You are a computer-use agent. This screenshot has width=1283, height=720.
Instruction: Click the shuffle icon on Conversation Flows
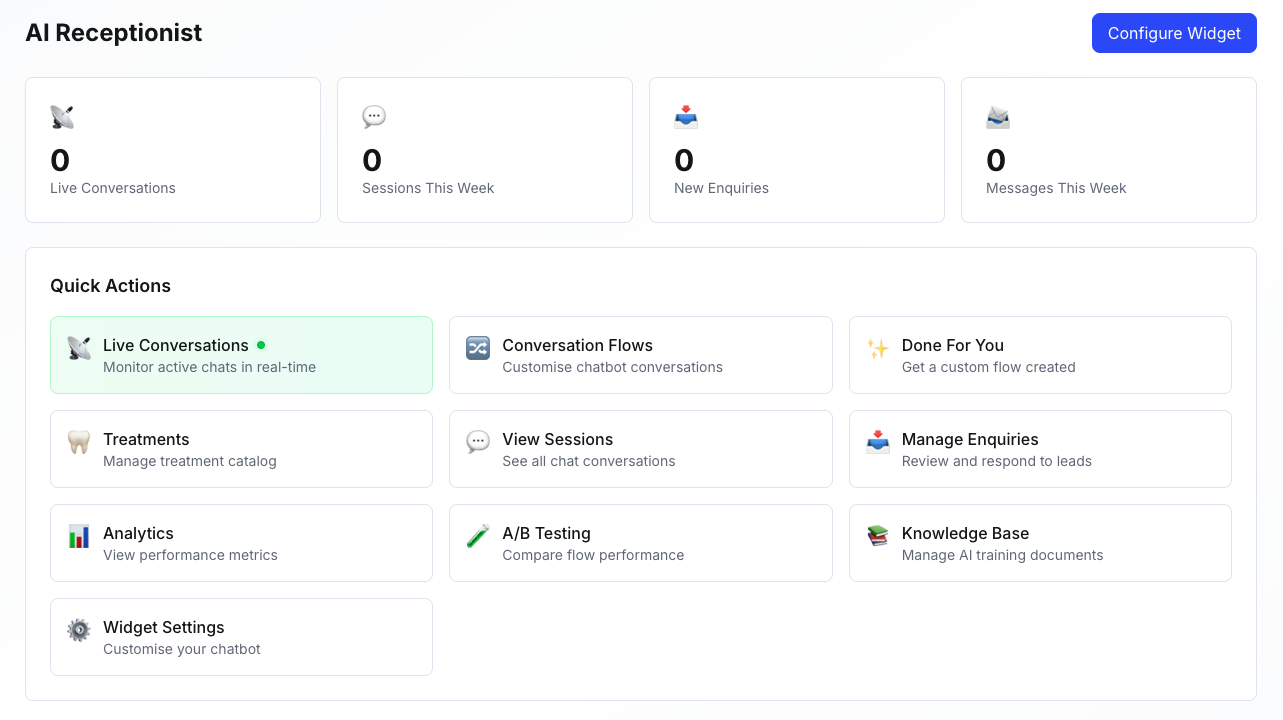477,347
